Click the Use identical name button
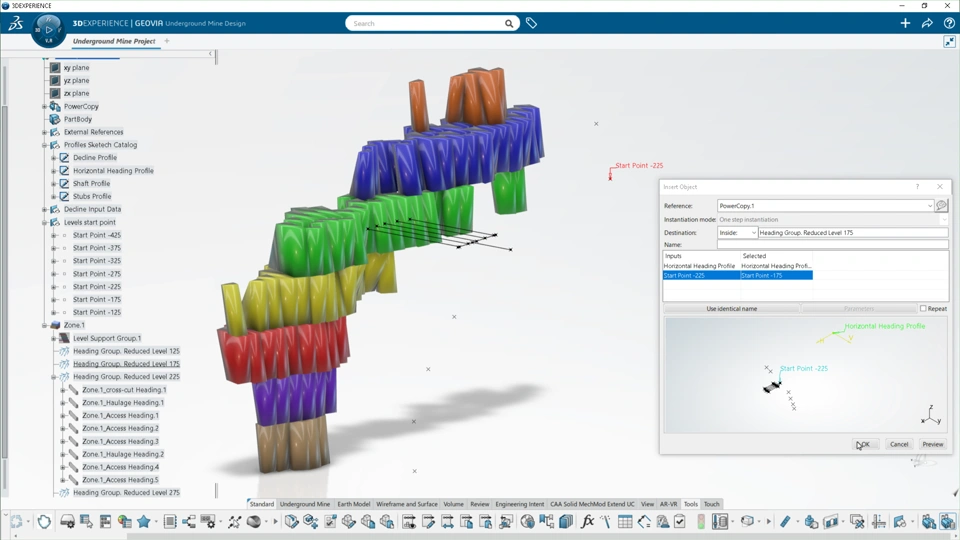Screen dimensions: 960x540 coord(732,309)
